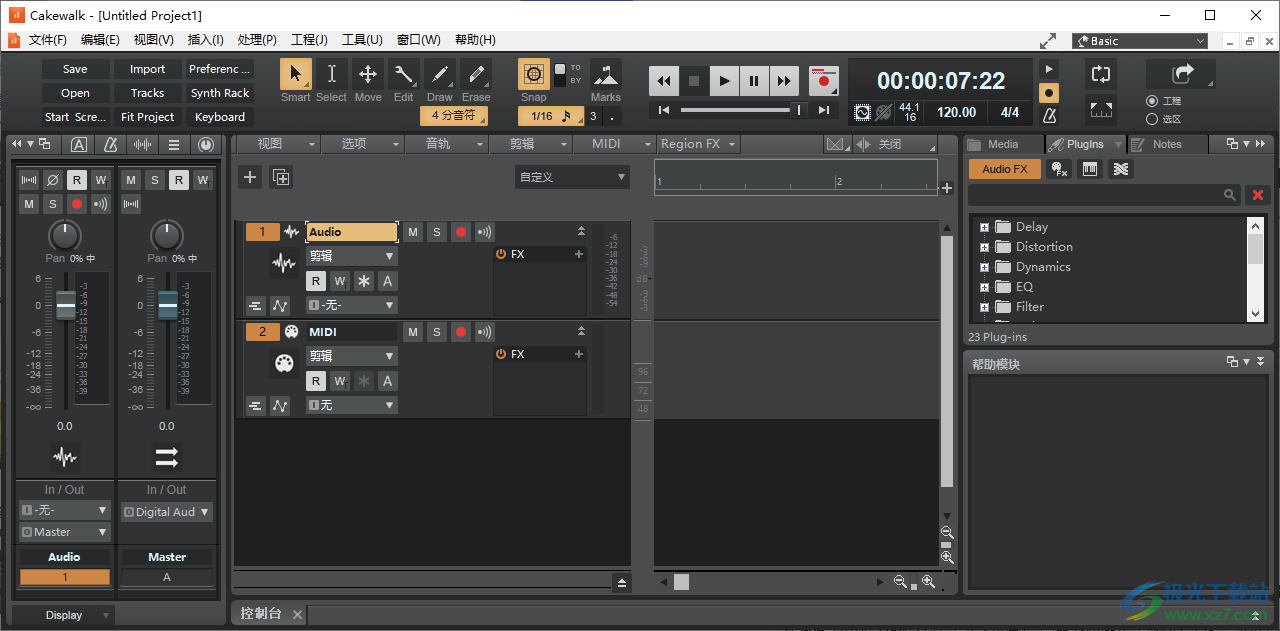Image resolution: width=1280 pixels, height=631 pixels.
Task: Open the 工具(U) menu
Action: 361,40
